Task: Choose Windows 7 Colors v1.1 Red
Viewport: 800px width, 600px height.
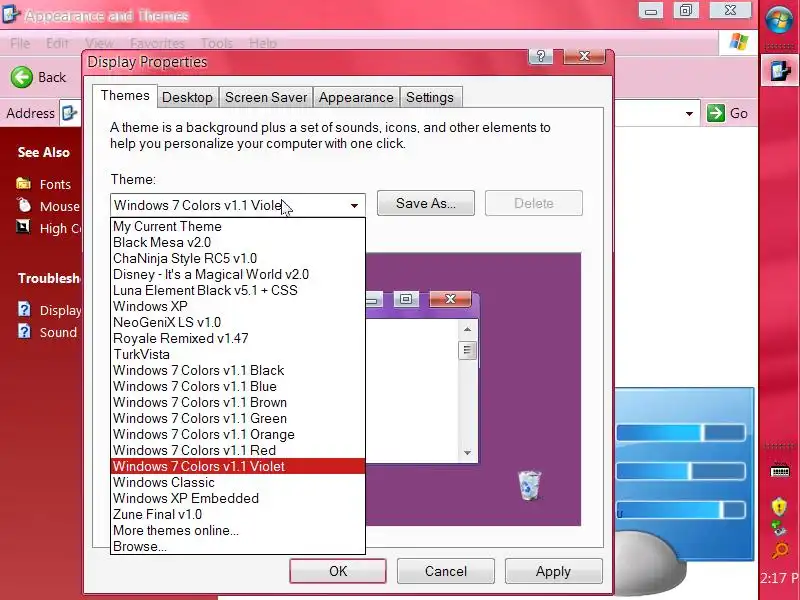Action: 238,450
